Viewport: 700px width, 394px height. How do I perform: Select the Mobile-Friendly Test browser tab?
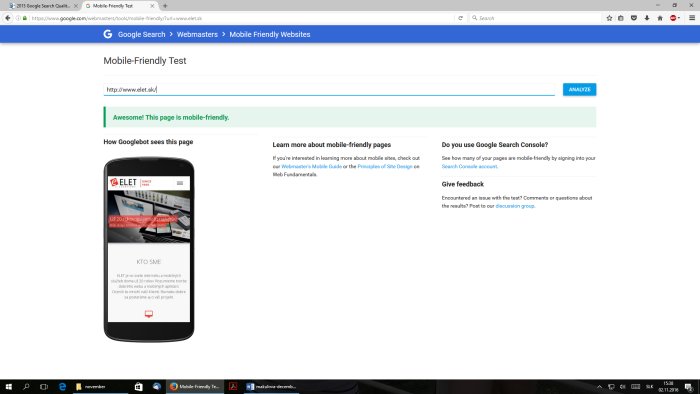[117, 6]
